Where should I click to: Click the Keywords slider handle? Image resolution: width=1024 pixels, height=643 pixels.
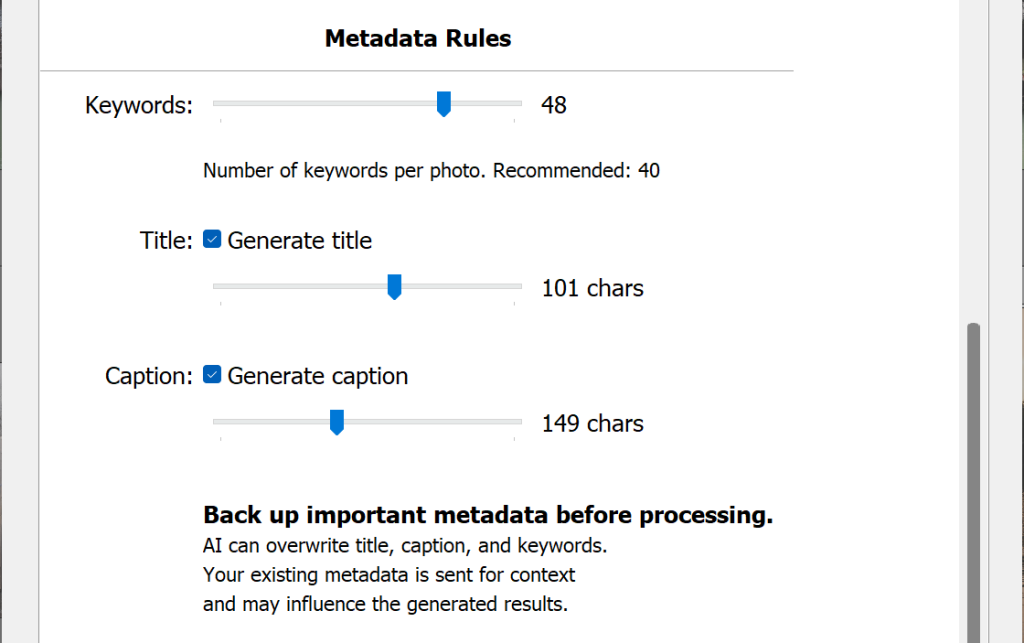(444, 103)
